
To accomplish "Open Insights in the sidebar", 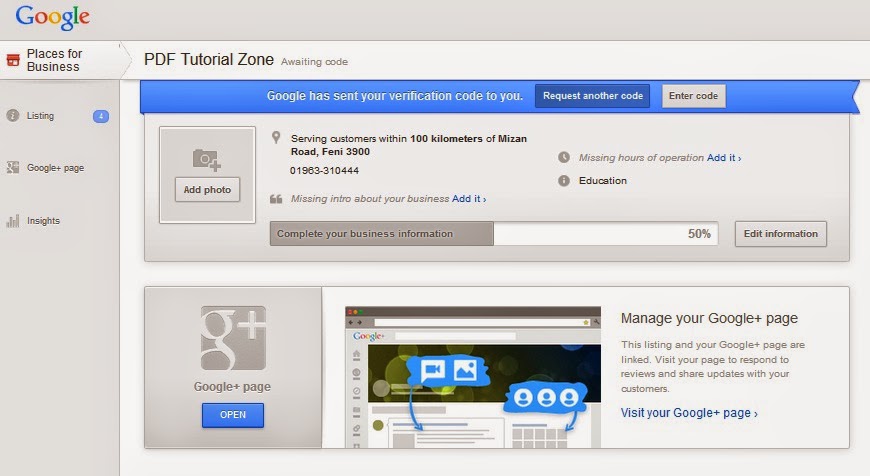I will (x=43, y=220).
